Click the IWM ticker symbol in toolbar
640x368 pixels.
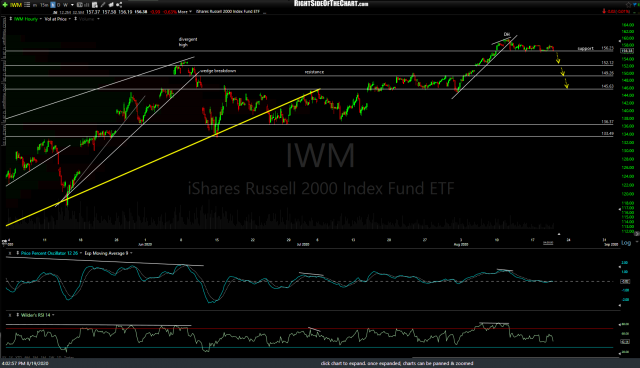tap(16, 5)
